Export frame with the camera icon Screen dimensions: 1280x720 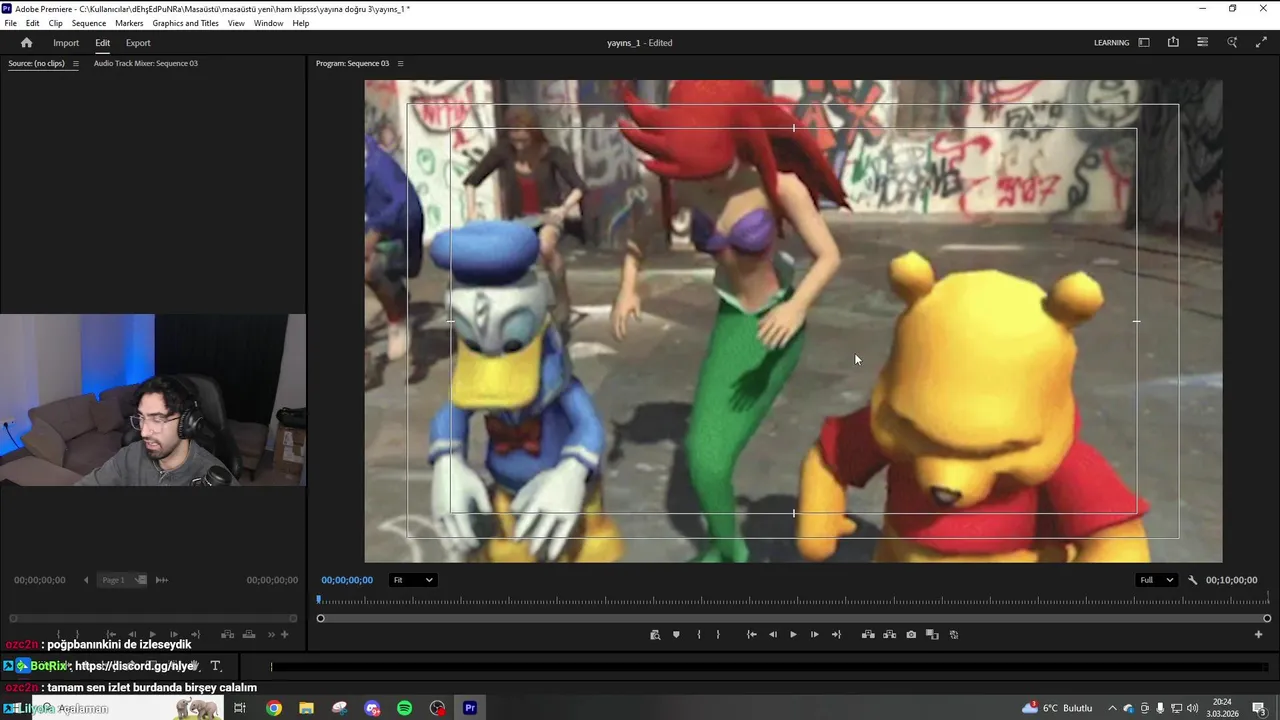point(911,635)
